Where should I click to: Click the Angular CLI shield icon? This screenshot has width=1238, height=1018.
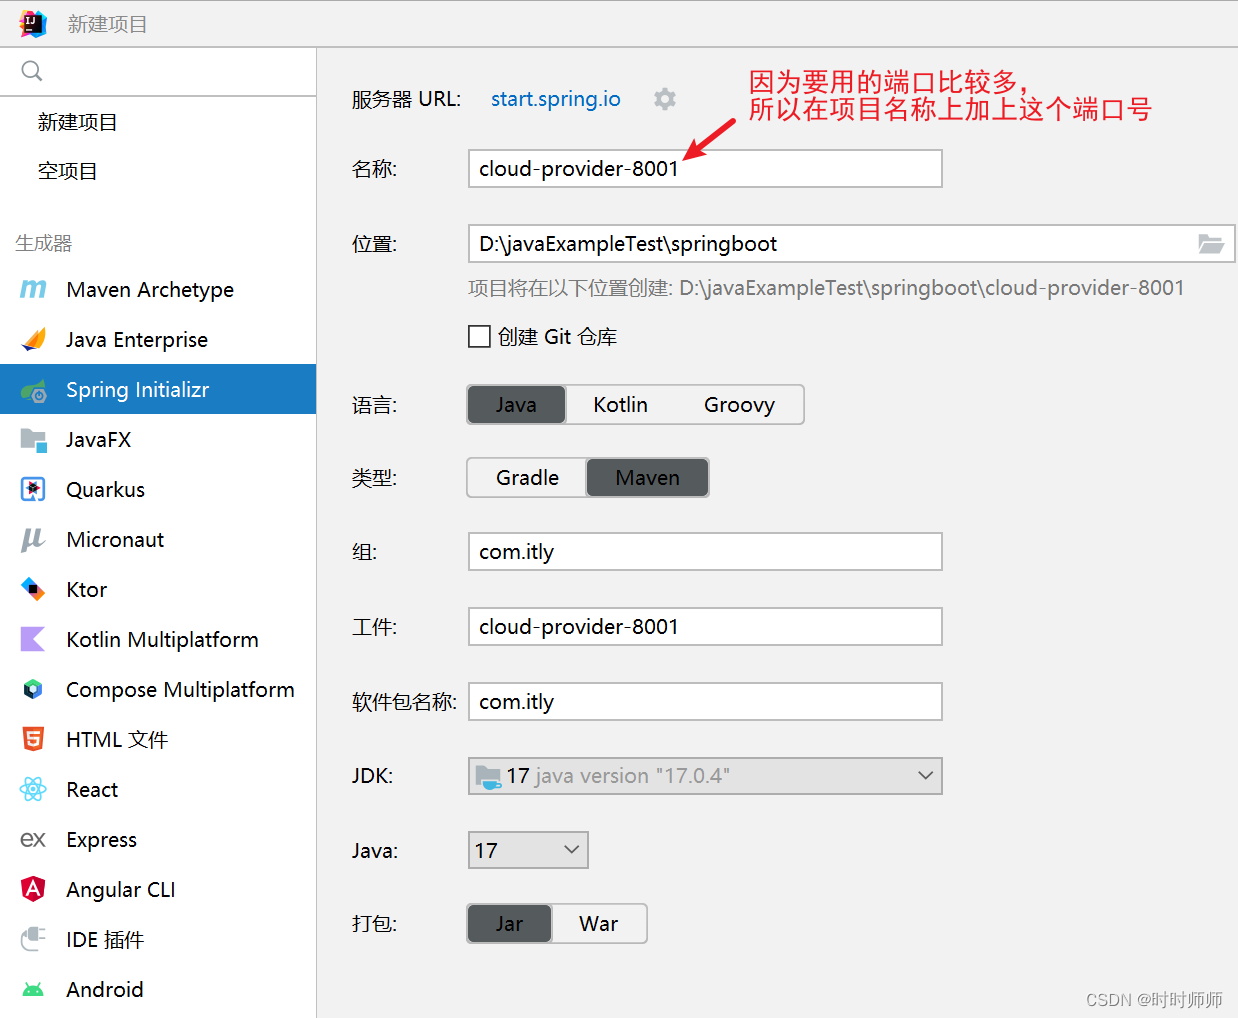33,889
